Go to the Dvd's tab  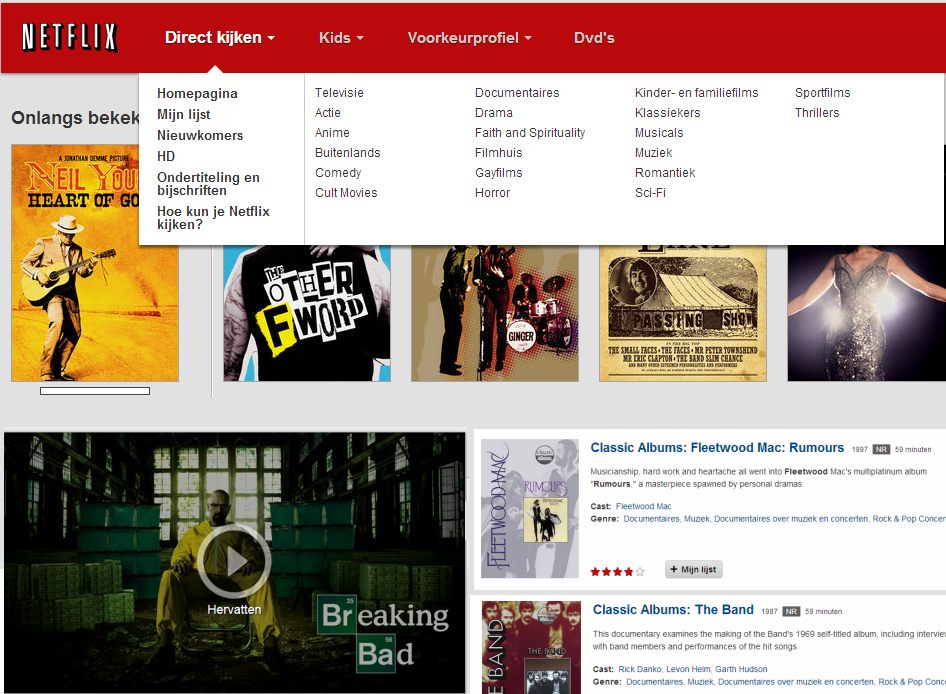coord(594,38)
